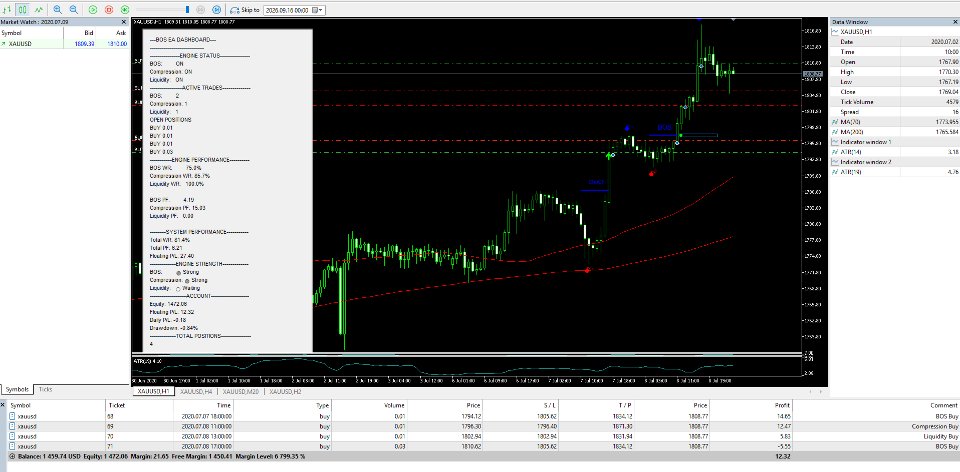Image resolution: width=960 pixels, height=472 pixels.
Task: Select trade ticket 68 row icon
Action: (x=13, y=416)
